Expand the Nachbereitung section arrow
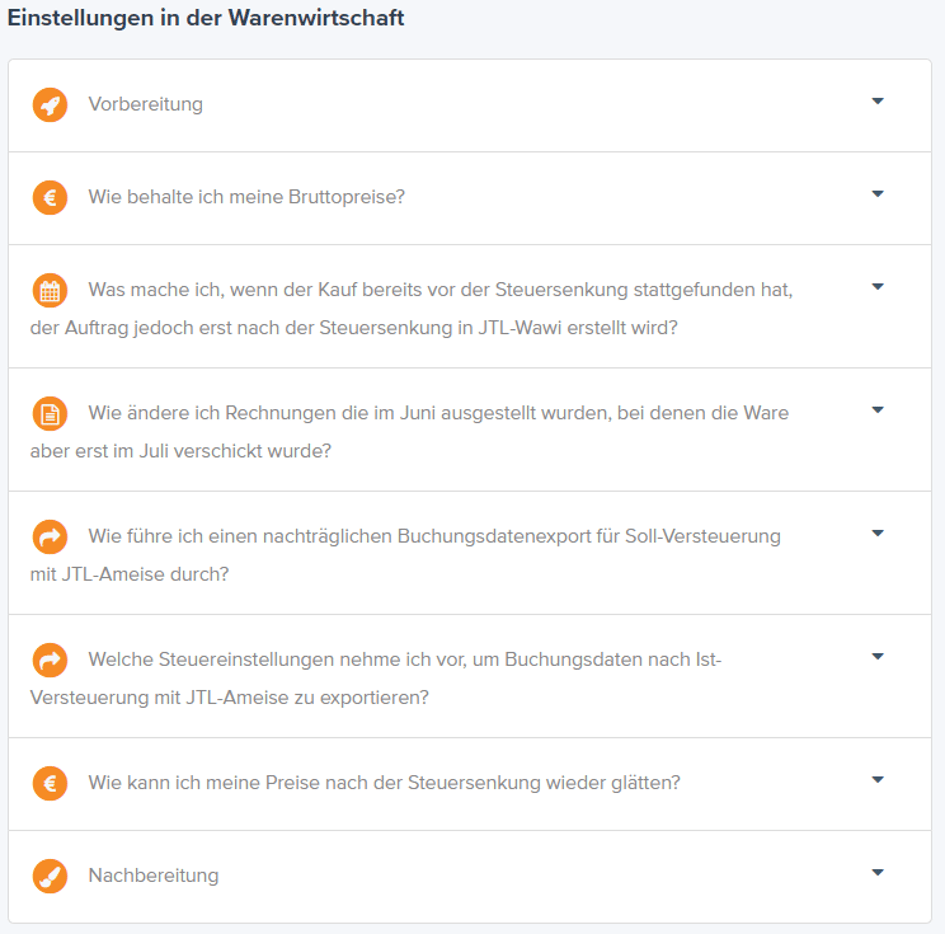This screenshot has height=934, width=945. coord(878,873)
